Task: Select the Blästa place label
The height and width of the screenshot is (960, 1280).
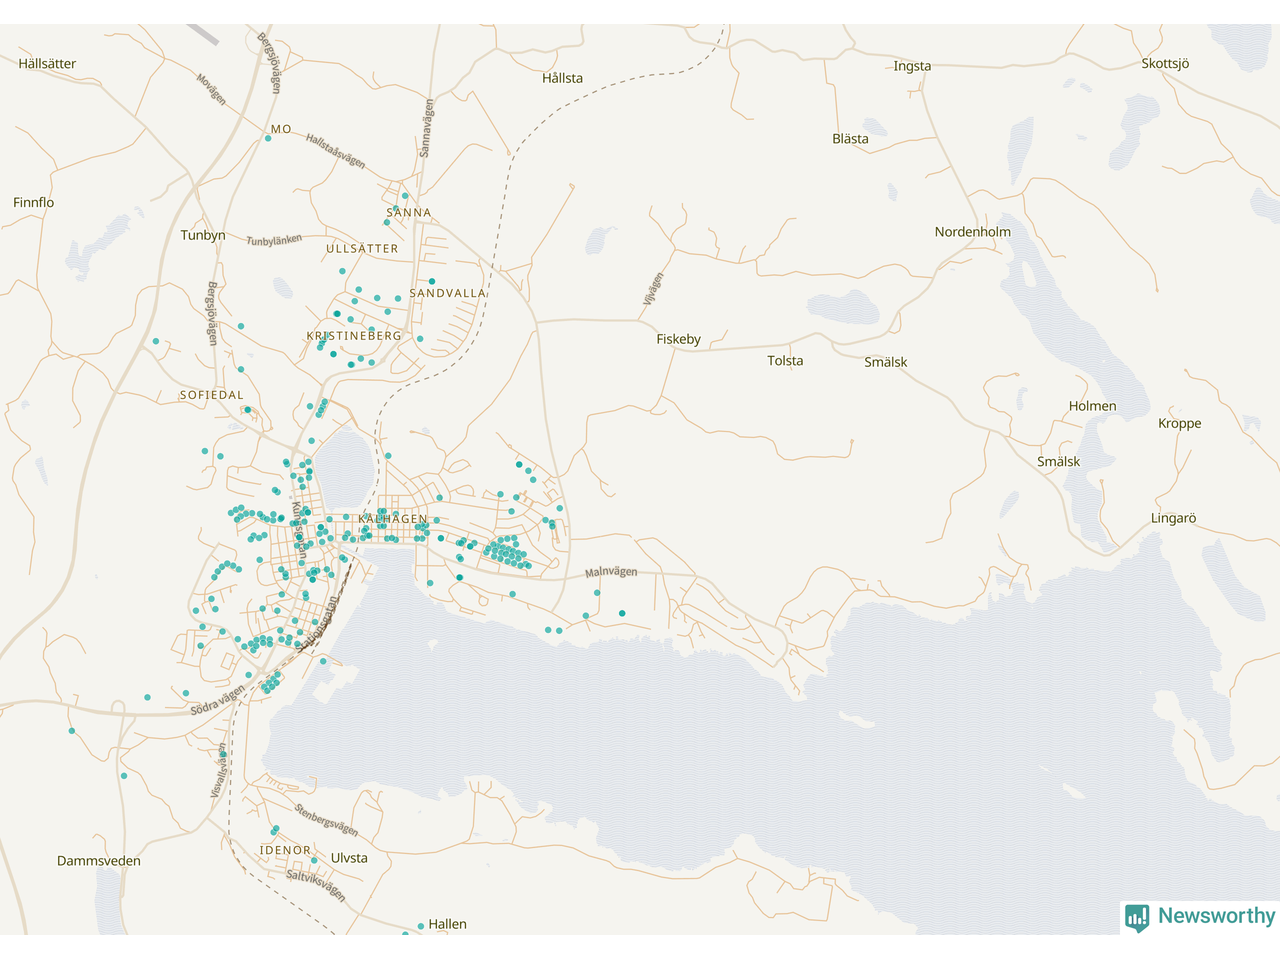Action: (x=850, y=139)
